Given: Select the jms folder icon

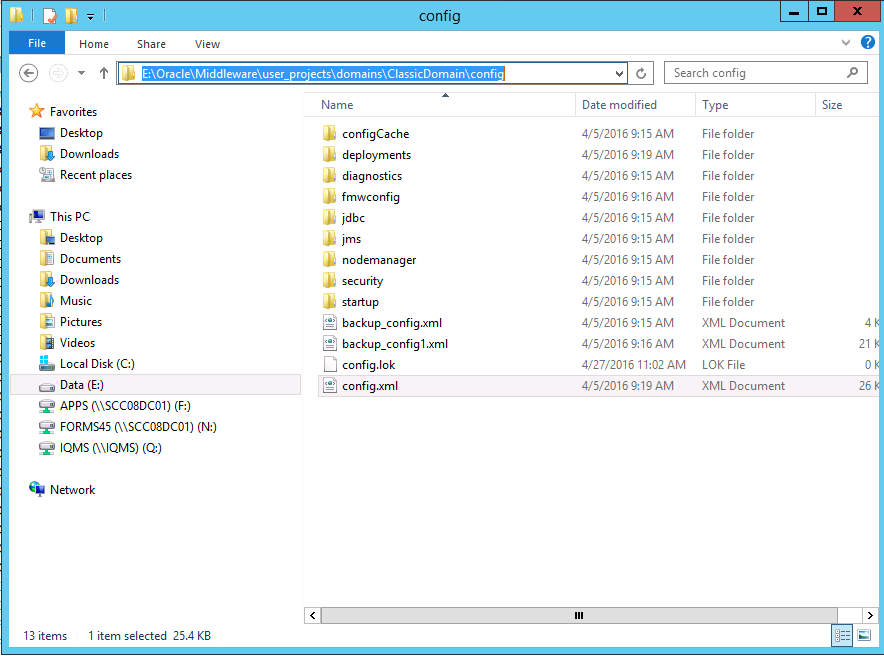Looking at the screenshot, I should pyautogui.click(x=330, y=238).
